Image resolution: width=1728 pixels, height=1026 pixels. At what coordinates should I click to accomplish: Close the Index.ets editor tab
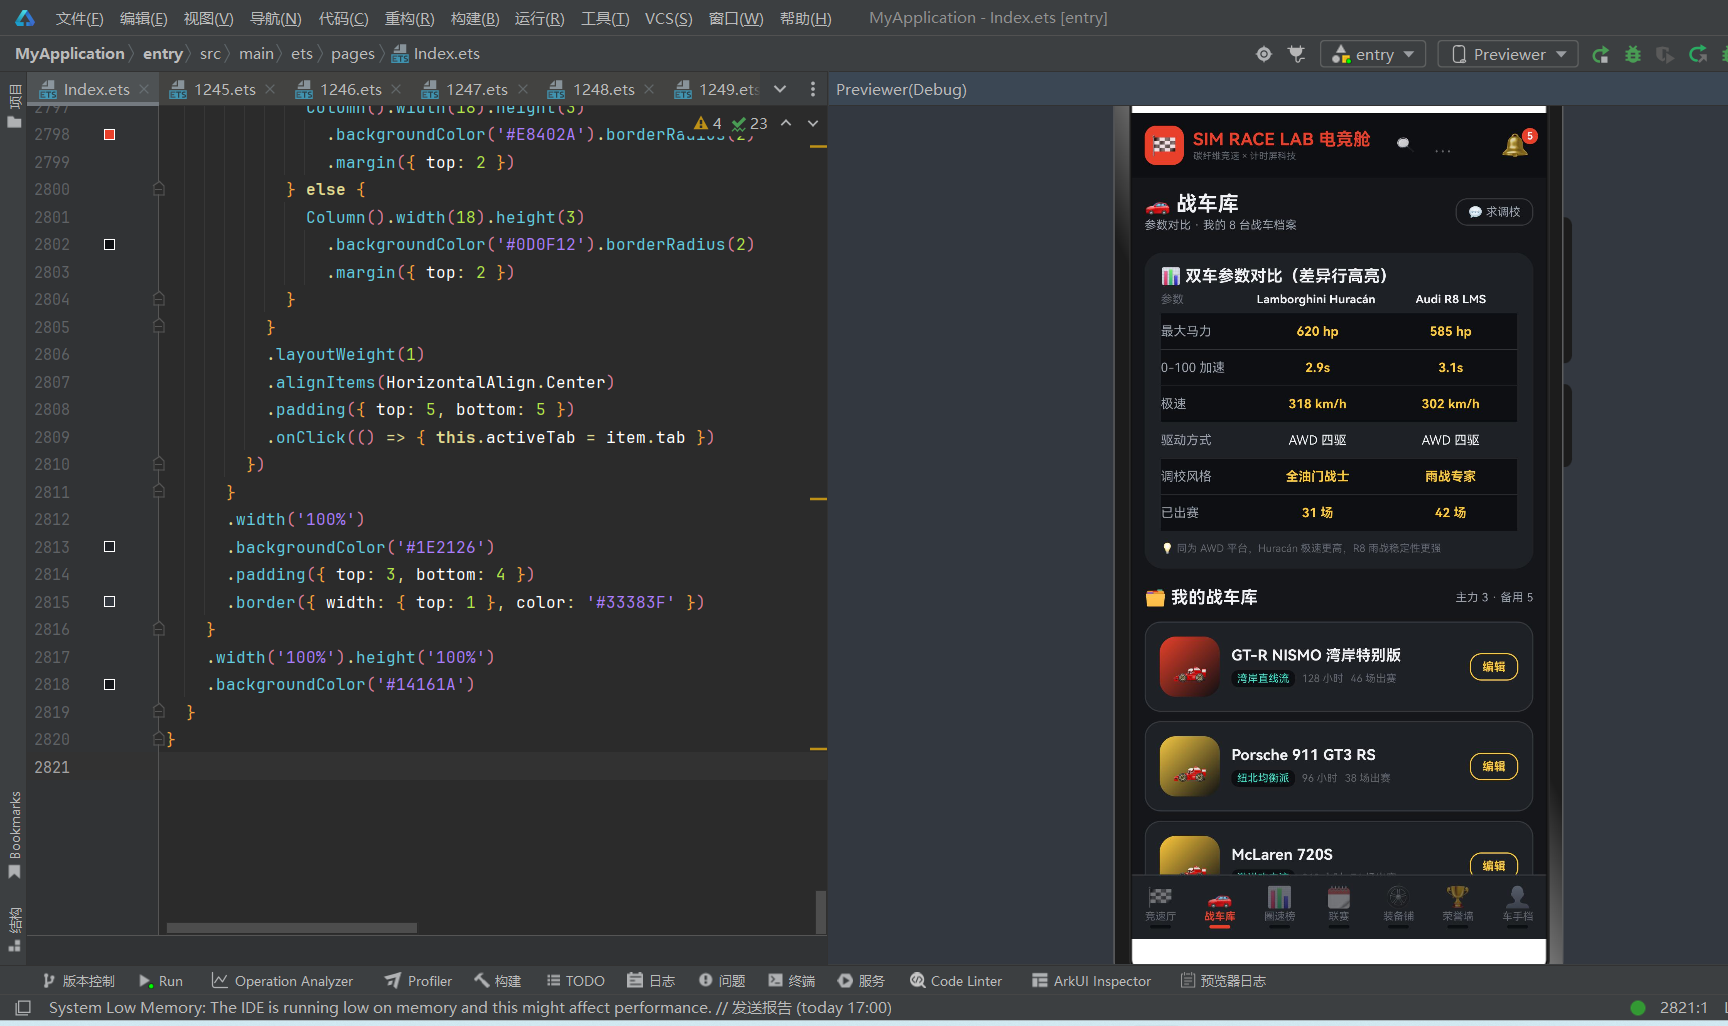[145, 89]
